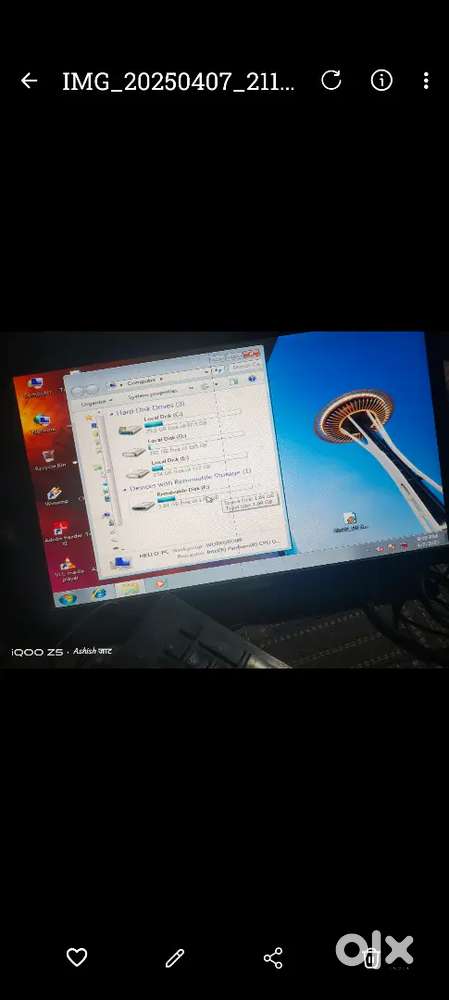Image resolution: width=449 pixels, height=1000 pixels.
Task: Tap the trash delete icon
Action: tap(371, 958)
